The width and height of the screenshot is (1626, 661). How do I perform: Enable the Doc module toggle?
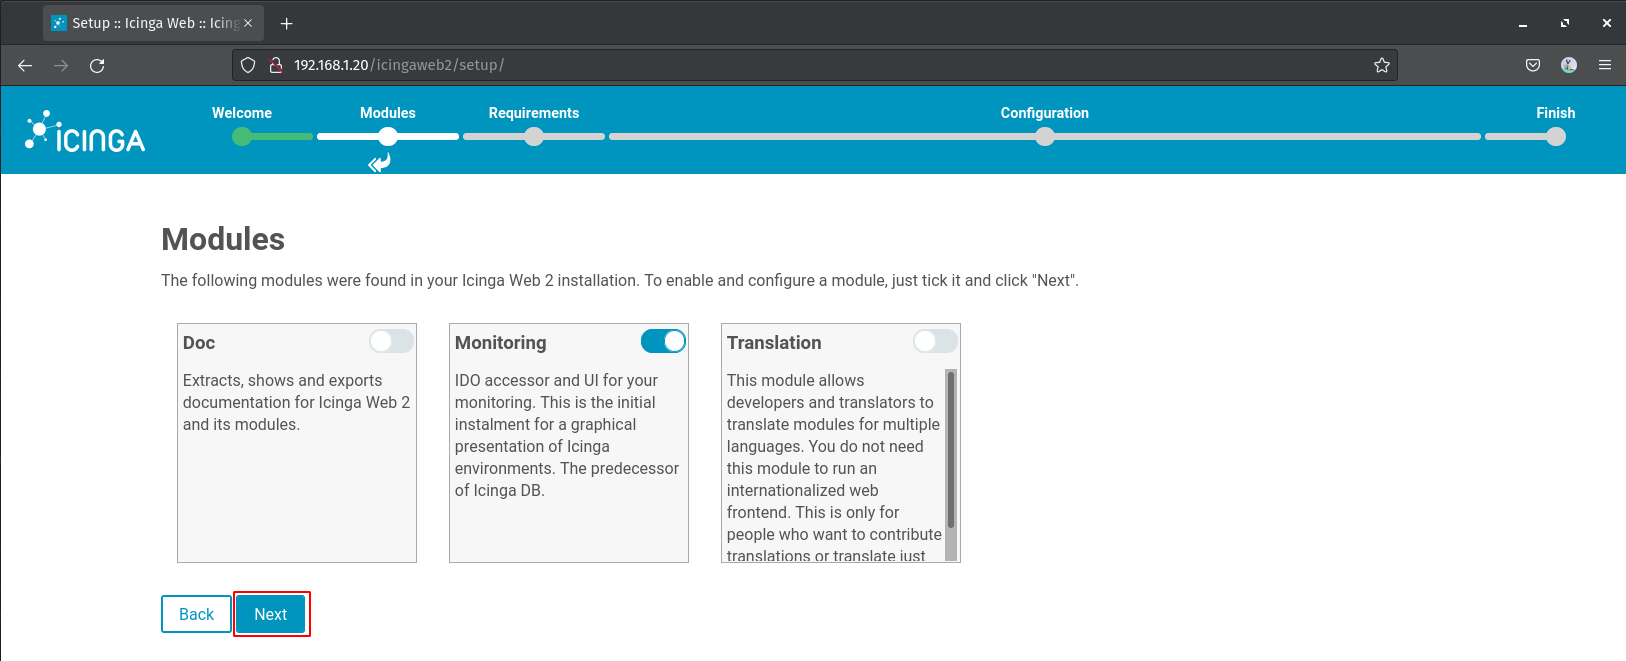pos(391,341)
